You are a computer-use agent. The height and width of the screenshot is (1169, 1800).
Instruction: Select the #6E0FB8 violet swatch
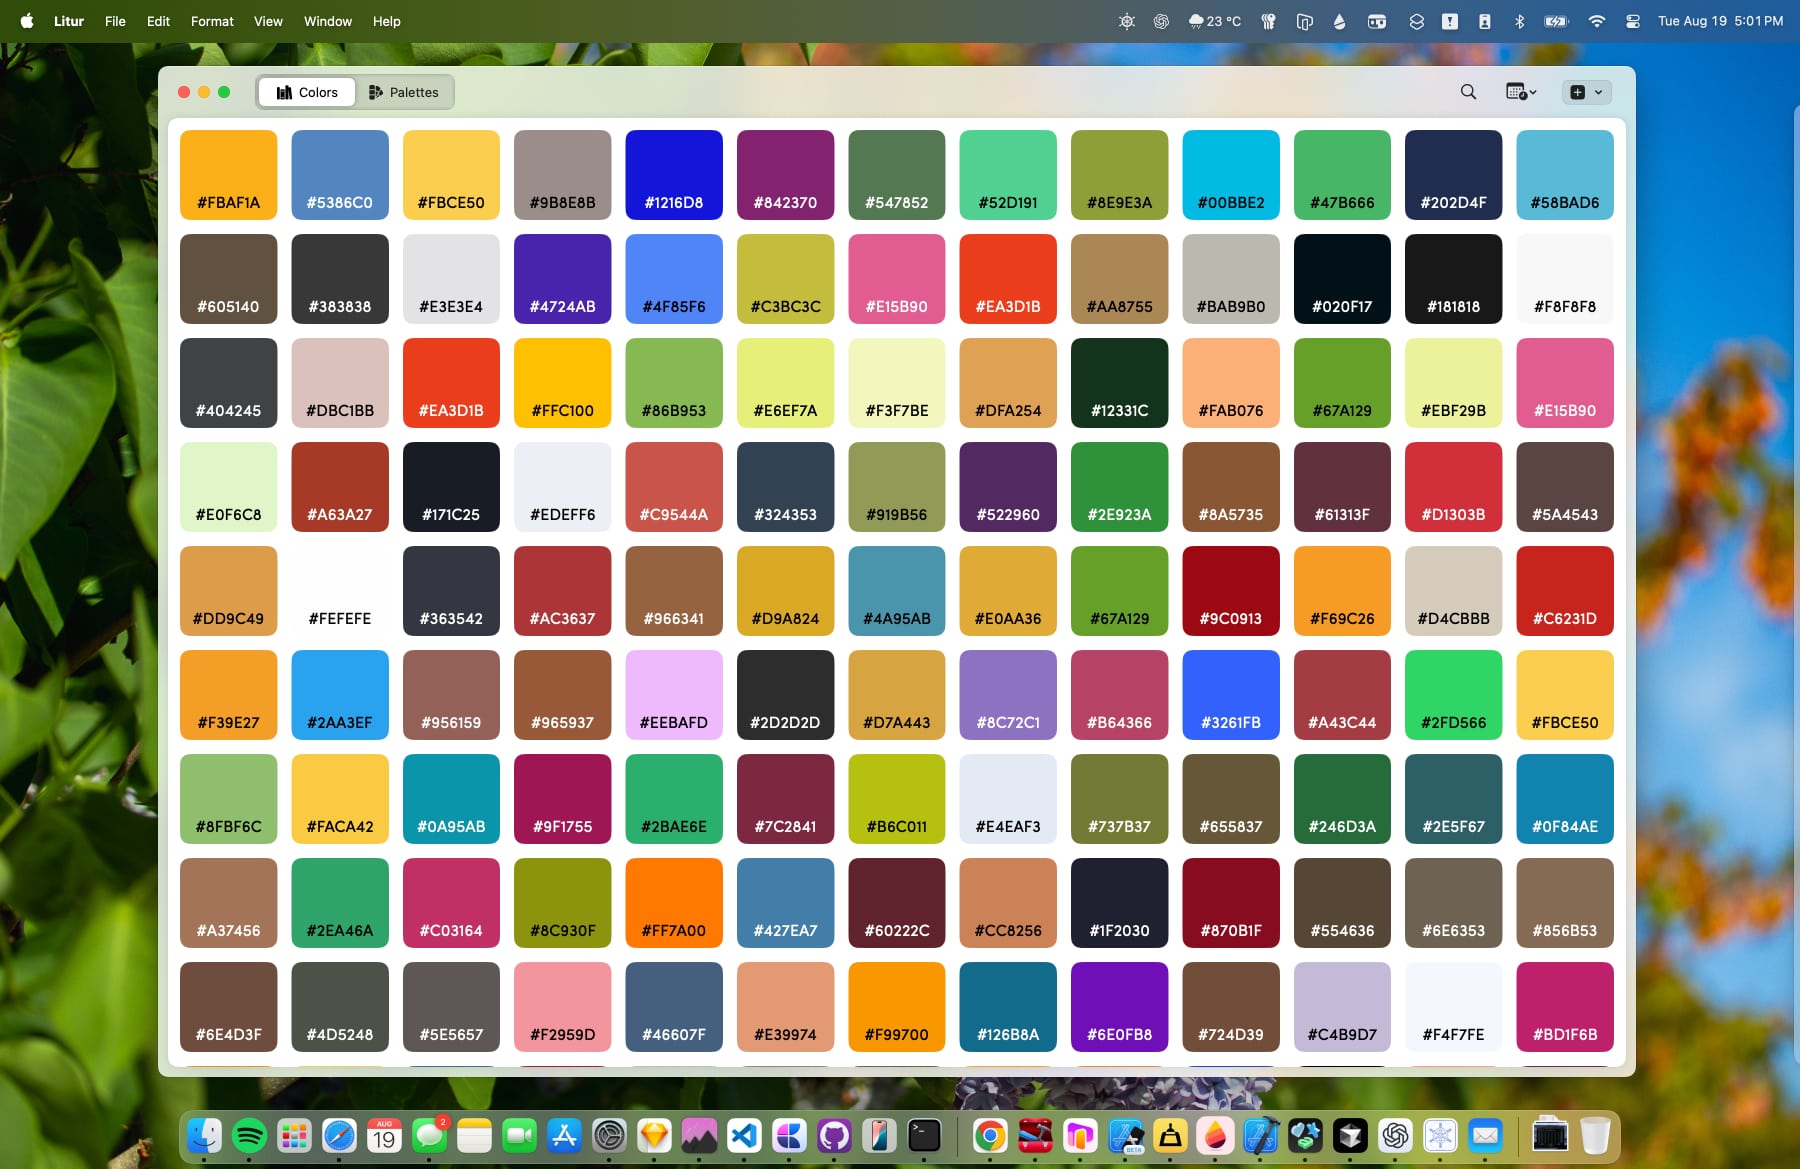click(x=1120, y=1007)
